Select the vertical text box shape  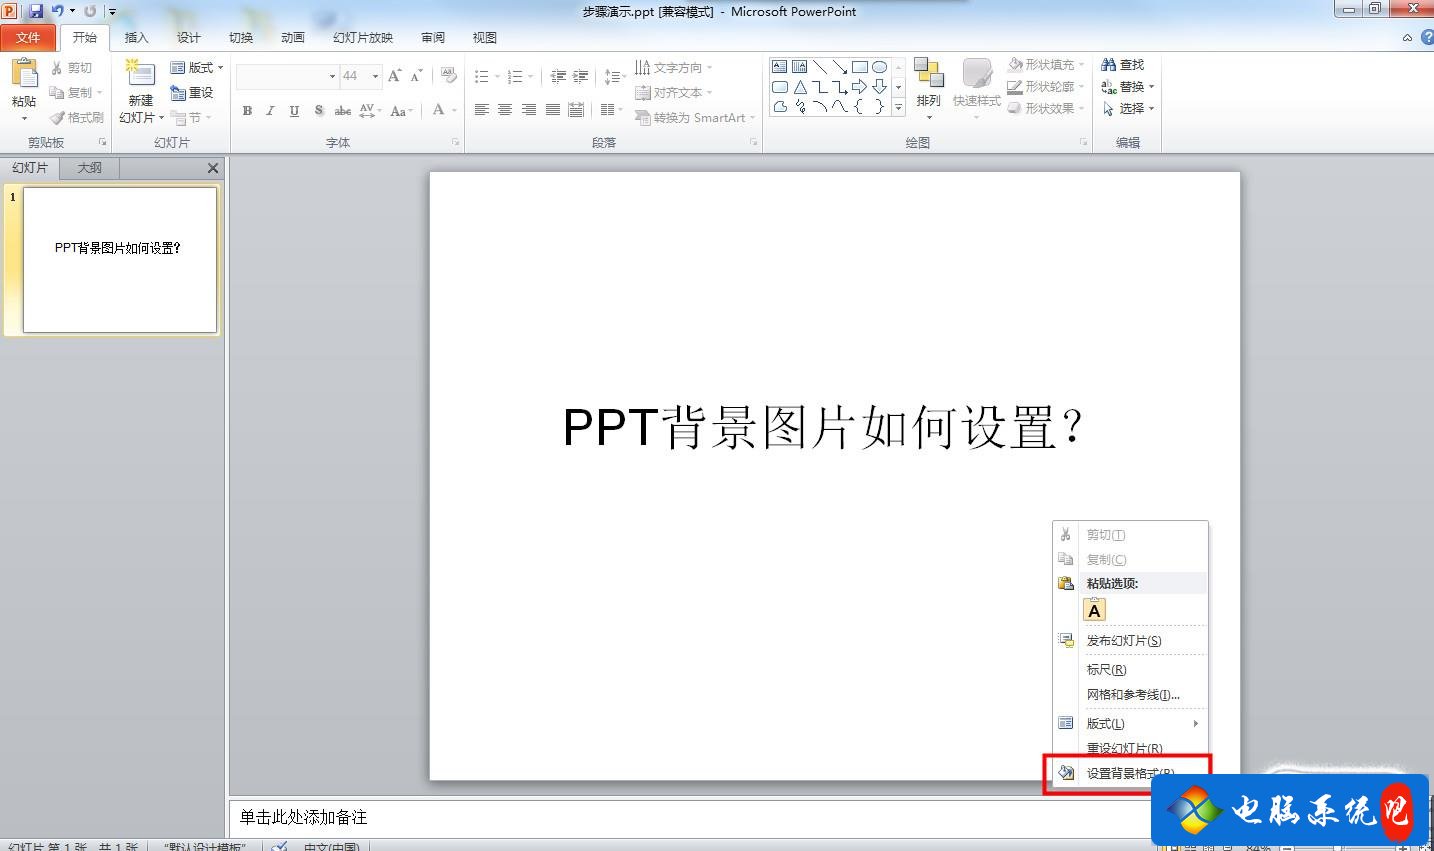799,67
